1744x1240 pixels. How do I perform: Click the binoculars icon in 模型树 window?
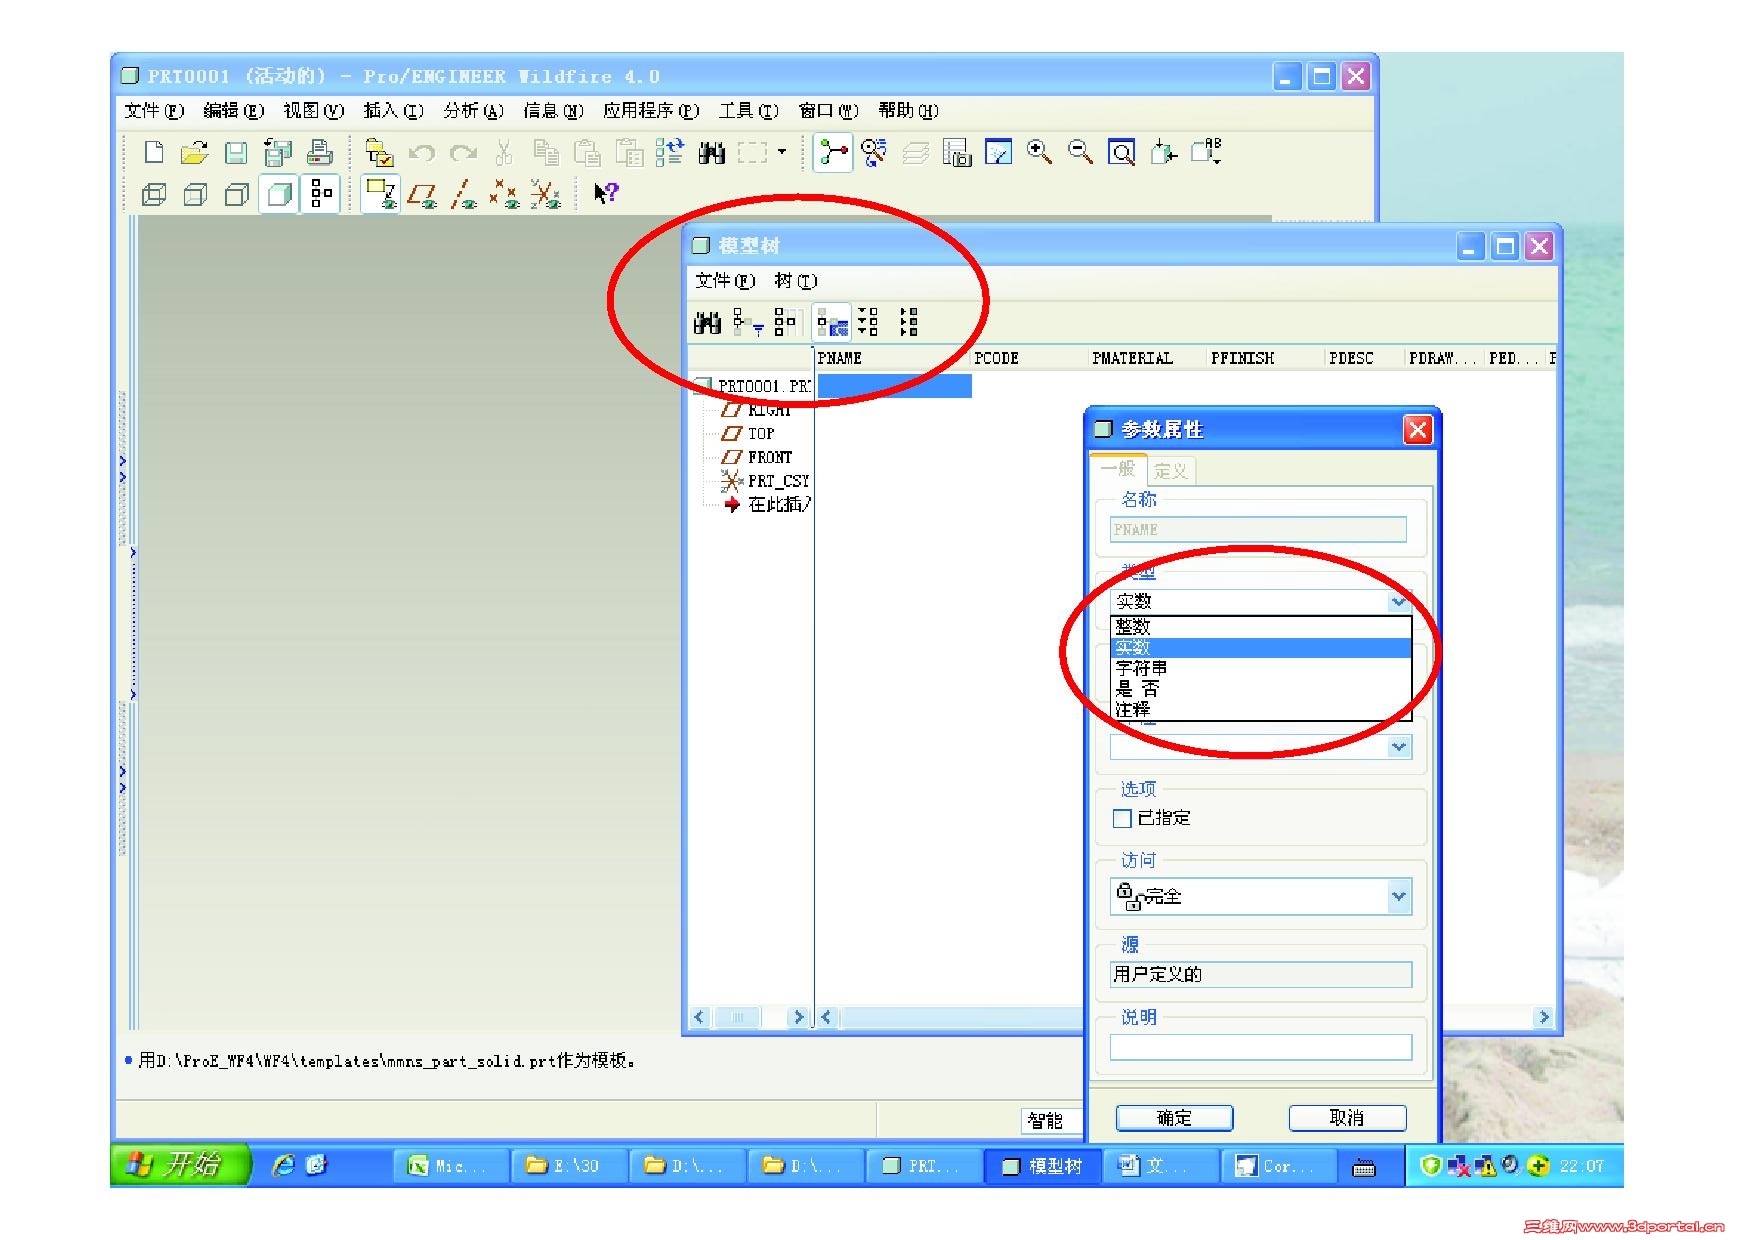click(707, 322)
